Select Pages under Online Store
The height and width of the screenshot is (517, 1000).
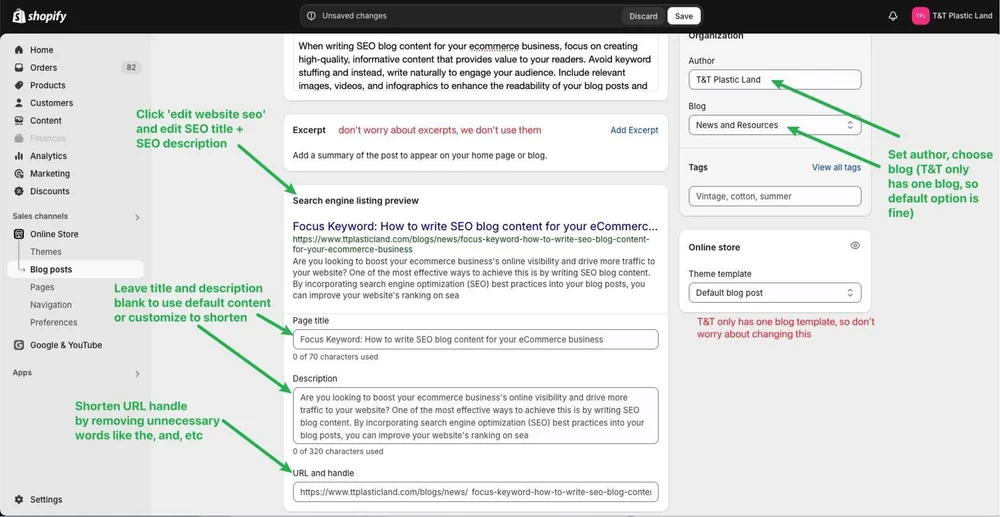[42, 287]
